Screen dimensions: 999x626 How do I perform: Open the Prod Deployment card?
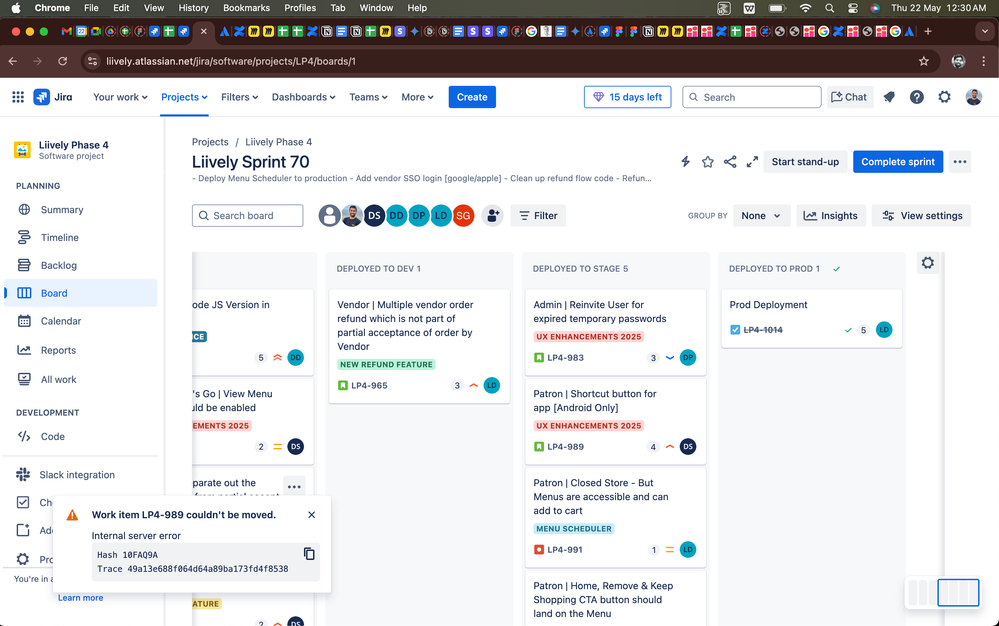point(811,318)
